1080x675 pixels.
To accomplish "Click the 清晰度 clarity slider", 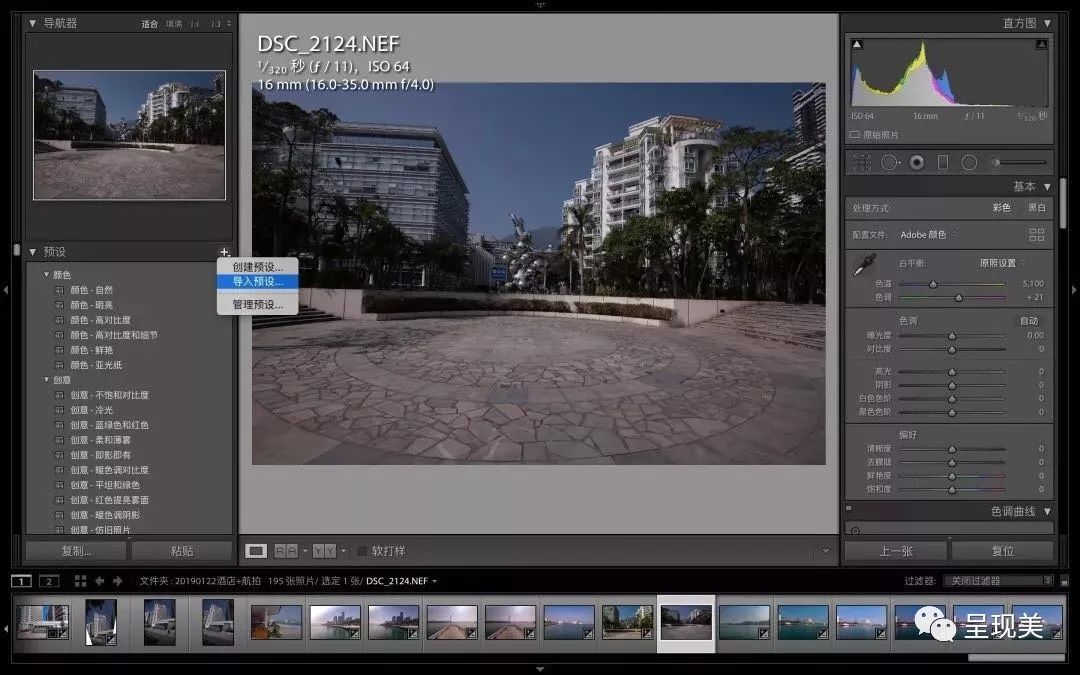I will click(x=952, y=449).
